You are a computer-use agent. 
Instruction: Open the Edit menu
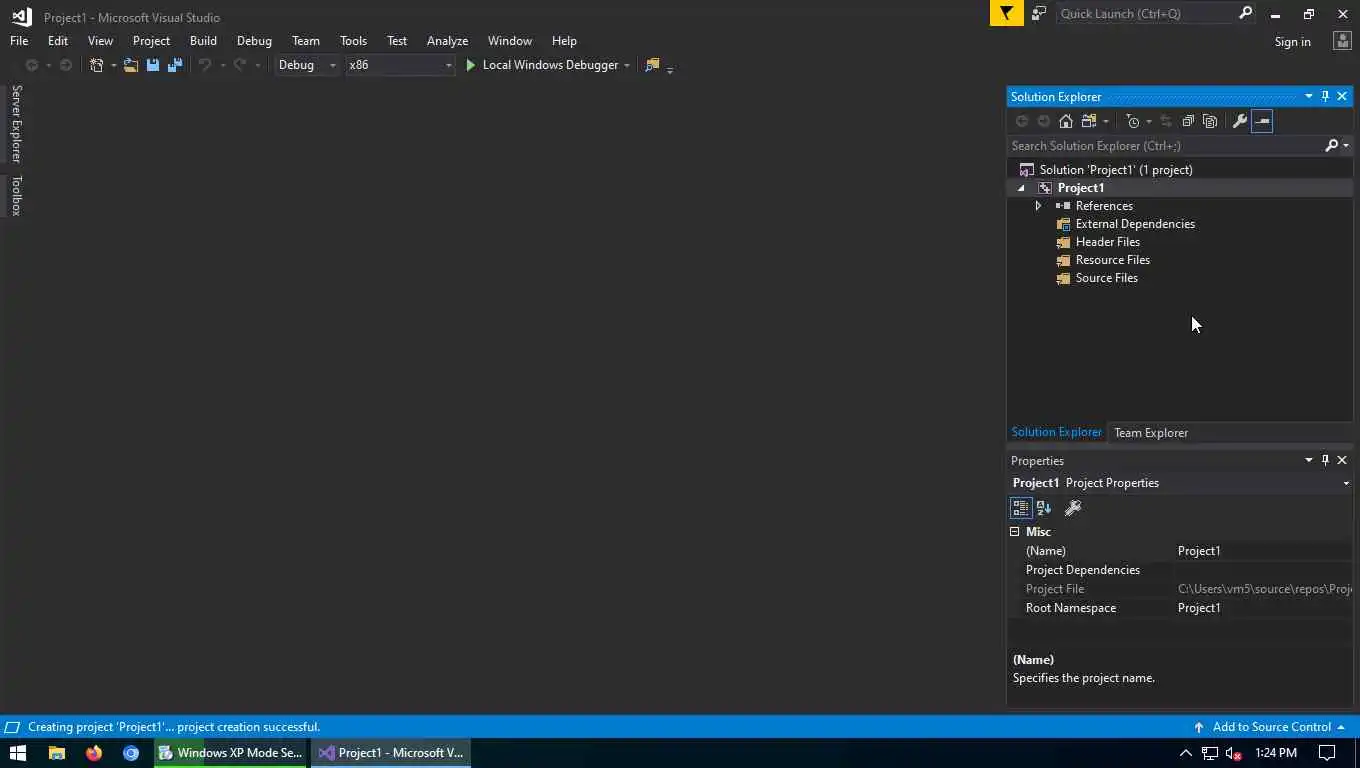(x=58, y=41)
